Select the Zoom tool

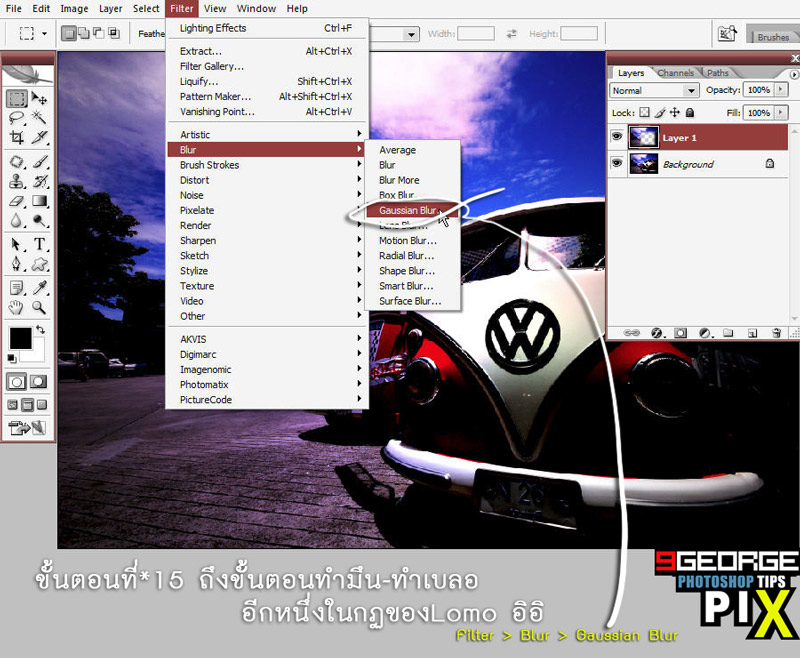pyautogui.click(x=39, y=308)
